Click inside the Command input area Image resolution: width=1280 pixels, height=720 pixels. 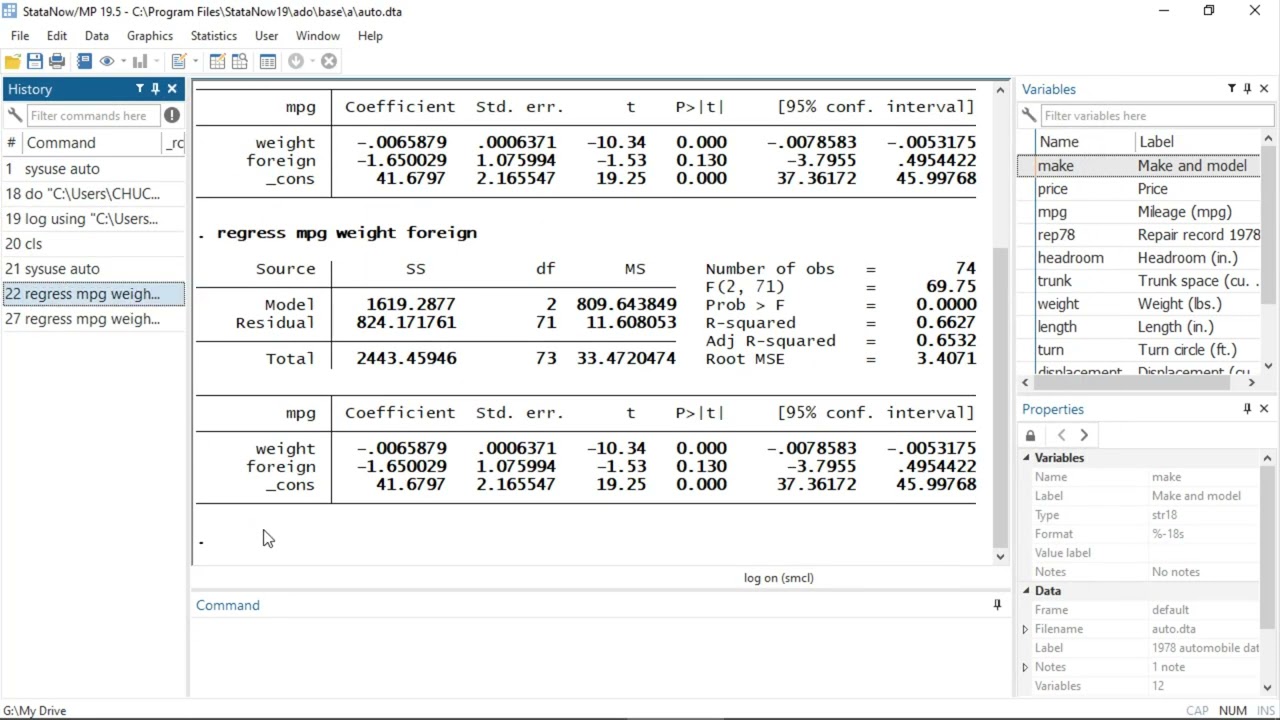(x=600, y=656)
